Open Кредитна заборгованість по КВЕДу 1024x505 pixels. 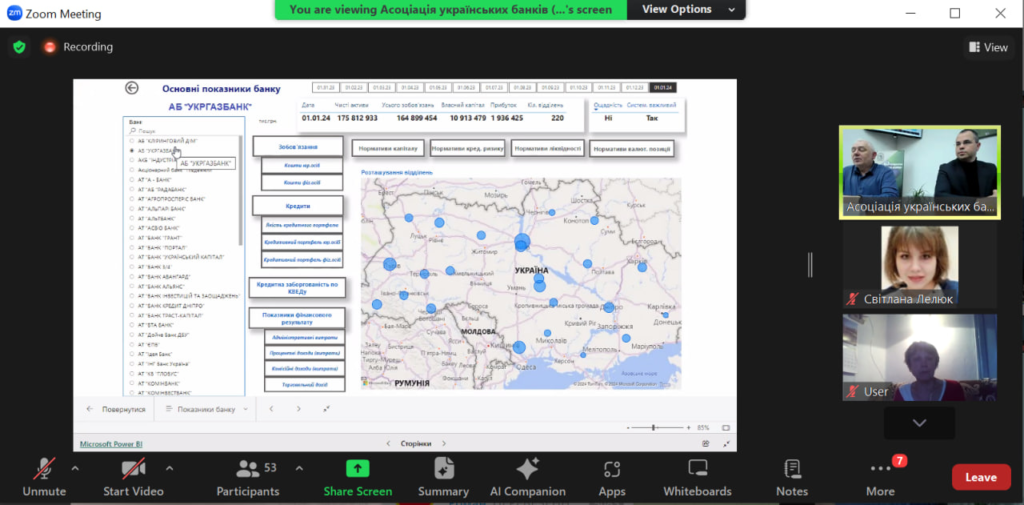click(297, 287)
